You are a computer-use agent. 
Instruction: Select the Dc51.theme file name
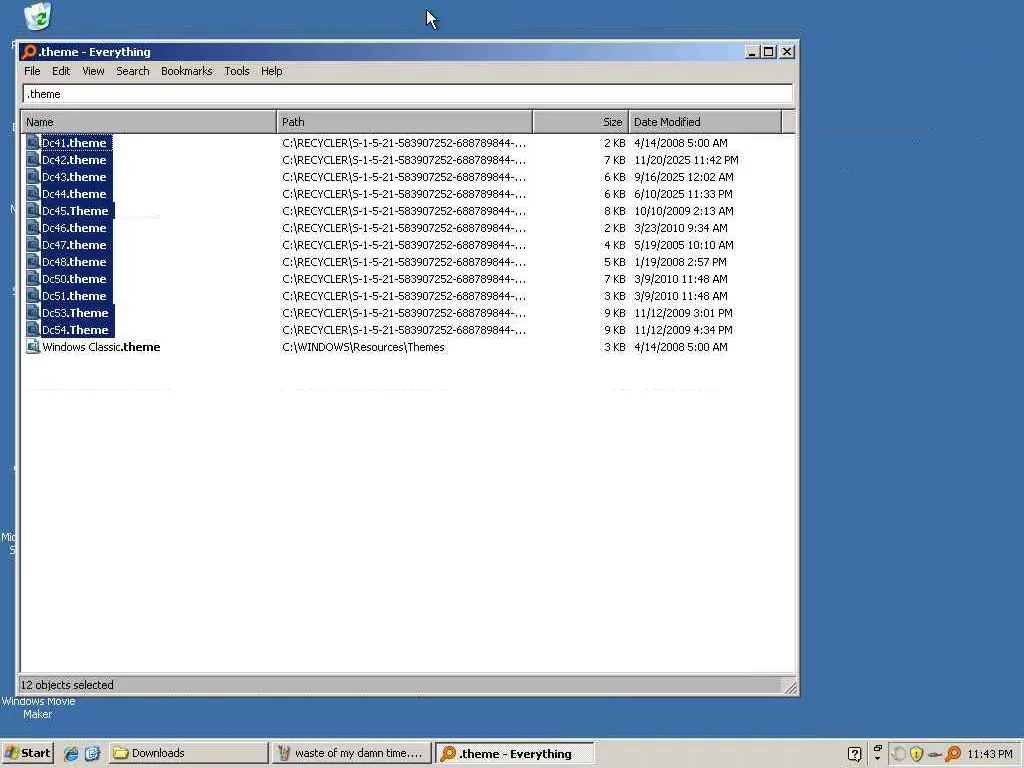click(x=74, y=296)
